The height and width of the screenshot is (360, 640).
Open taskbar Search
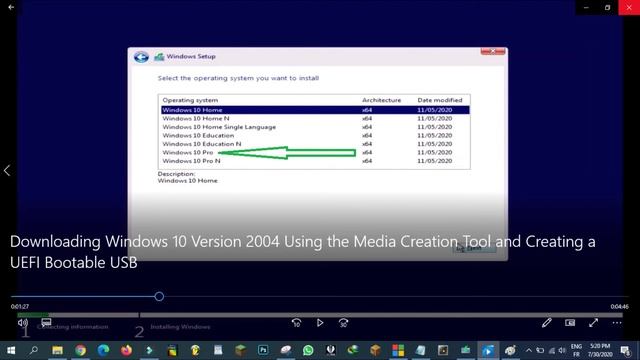[x=34, y=350]
